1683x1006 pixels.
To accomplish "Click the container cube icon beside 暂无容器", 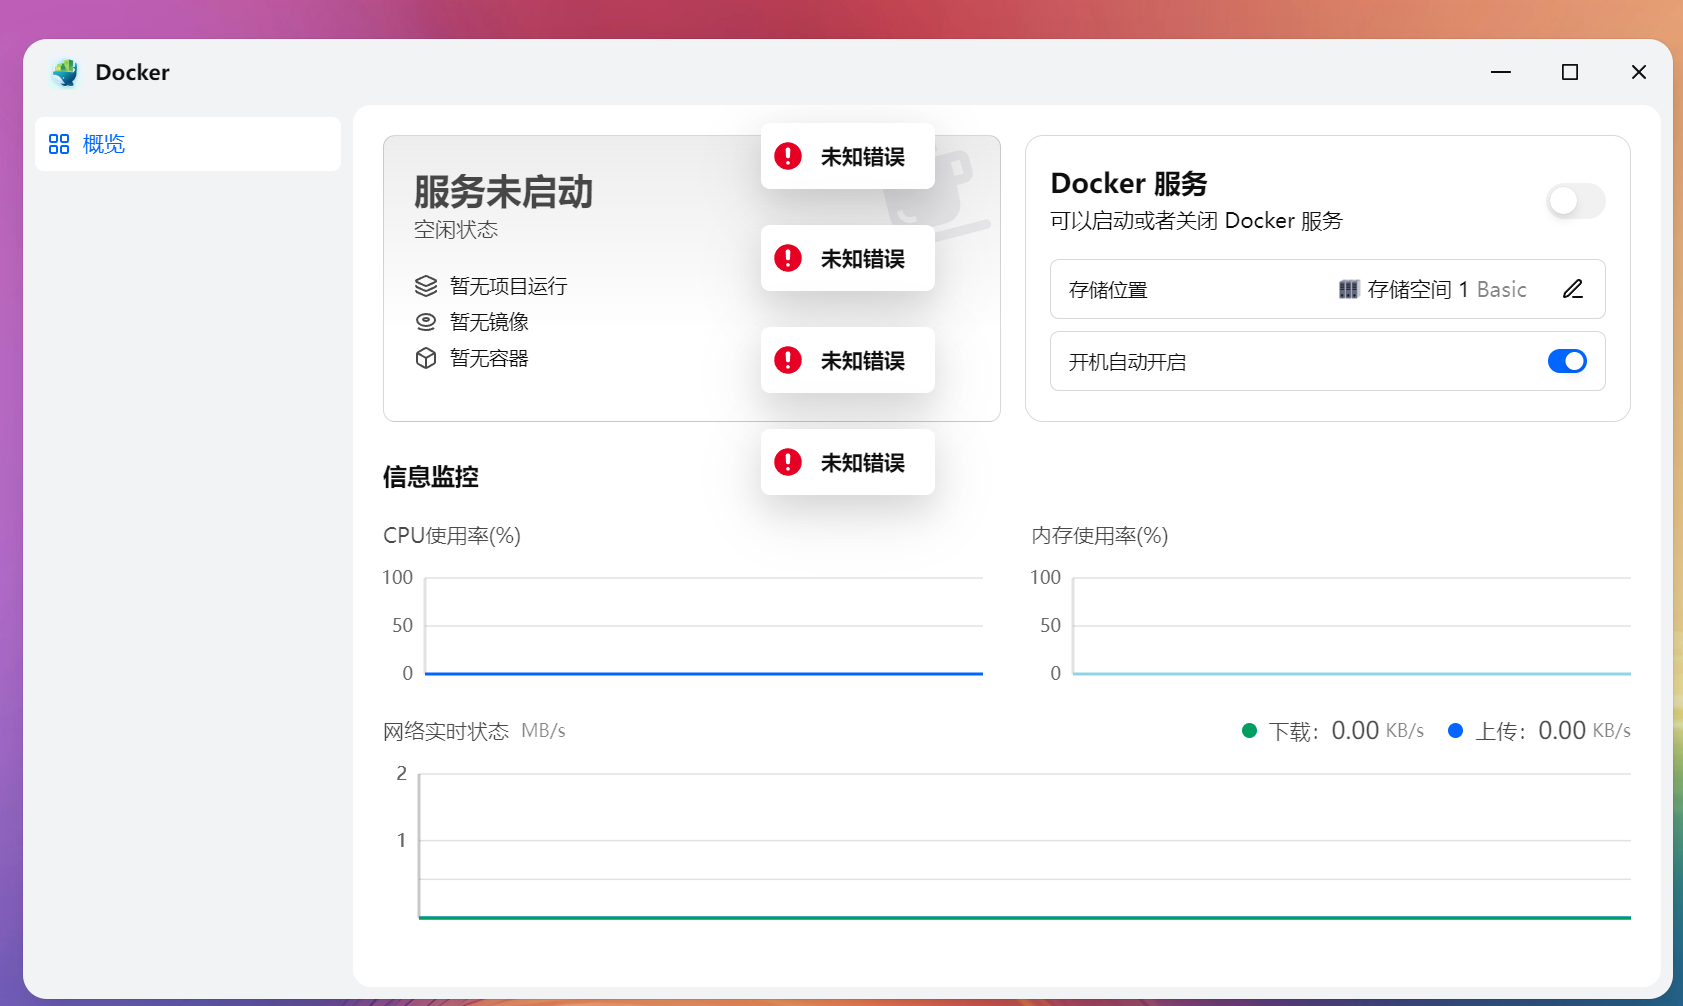I will coord(426,357).
